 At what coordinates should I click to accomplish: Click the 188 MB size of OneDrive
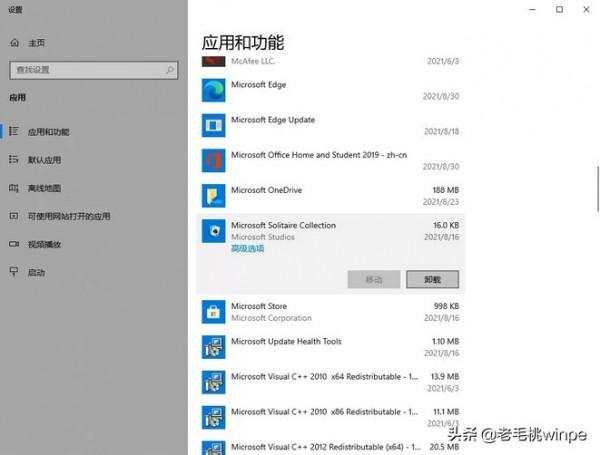tap(446, 190)
